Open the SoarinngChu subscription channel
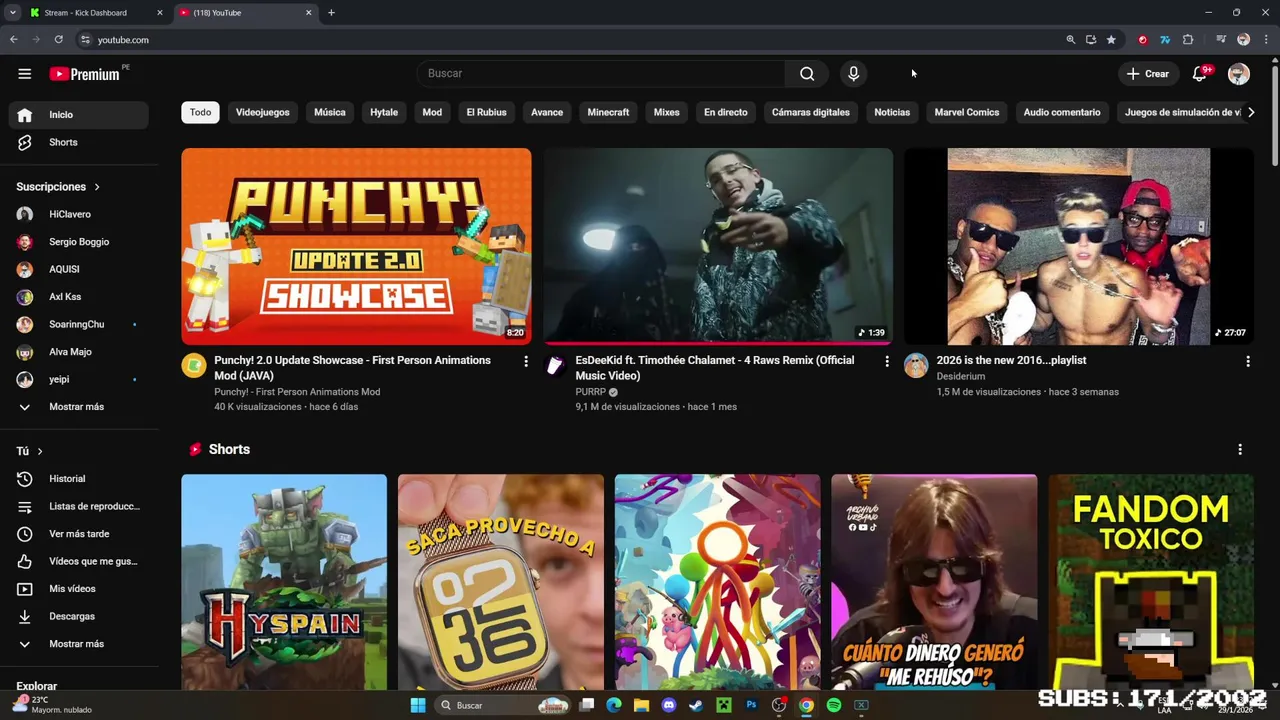Viewport: 1280px width, 720px height. coord(80,324)
